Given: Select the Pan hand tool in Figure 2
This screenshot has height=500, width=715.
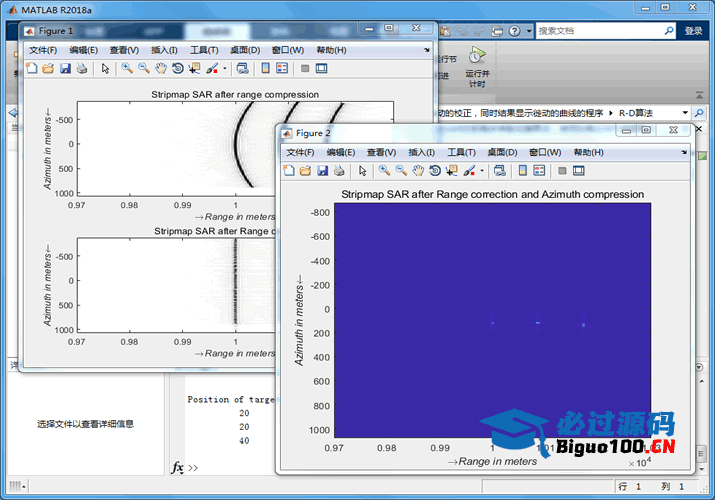Looking at the screenshot, I should [418, 171].
